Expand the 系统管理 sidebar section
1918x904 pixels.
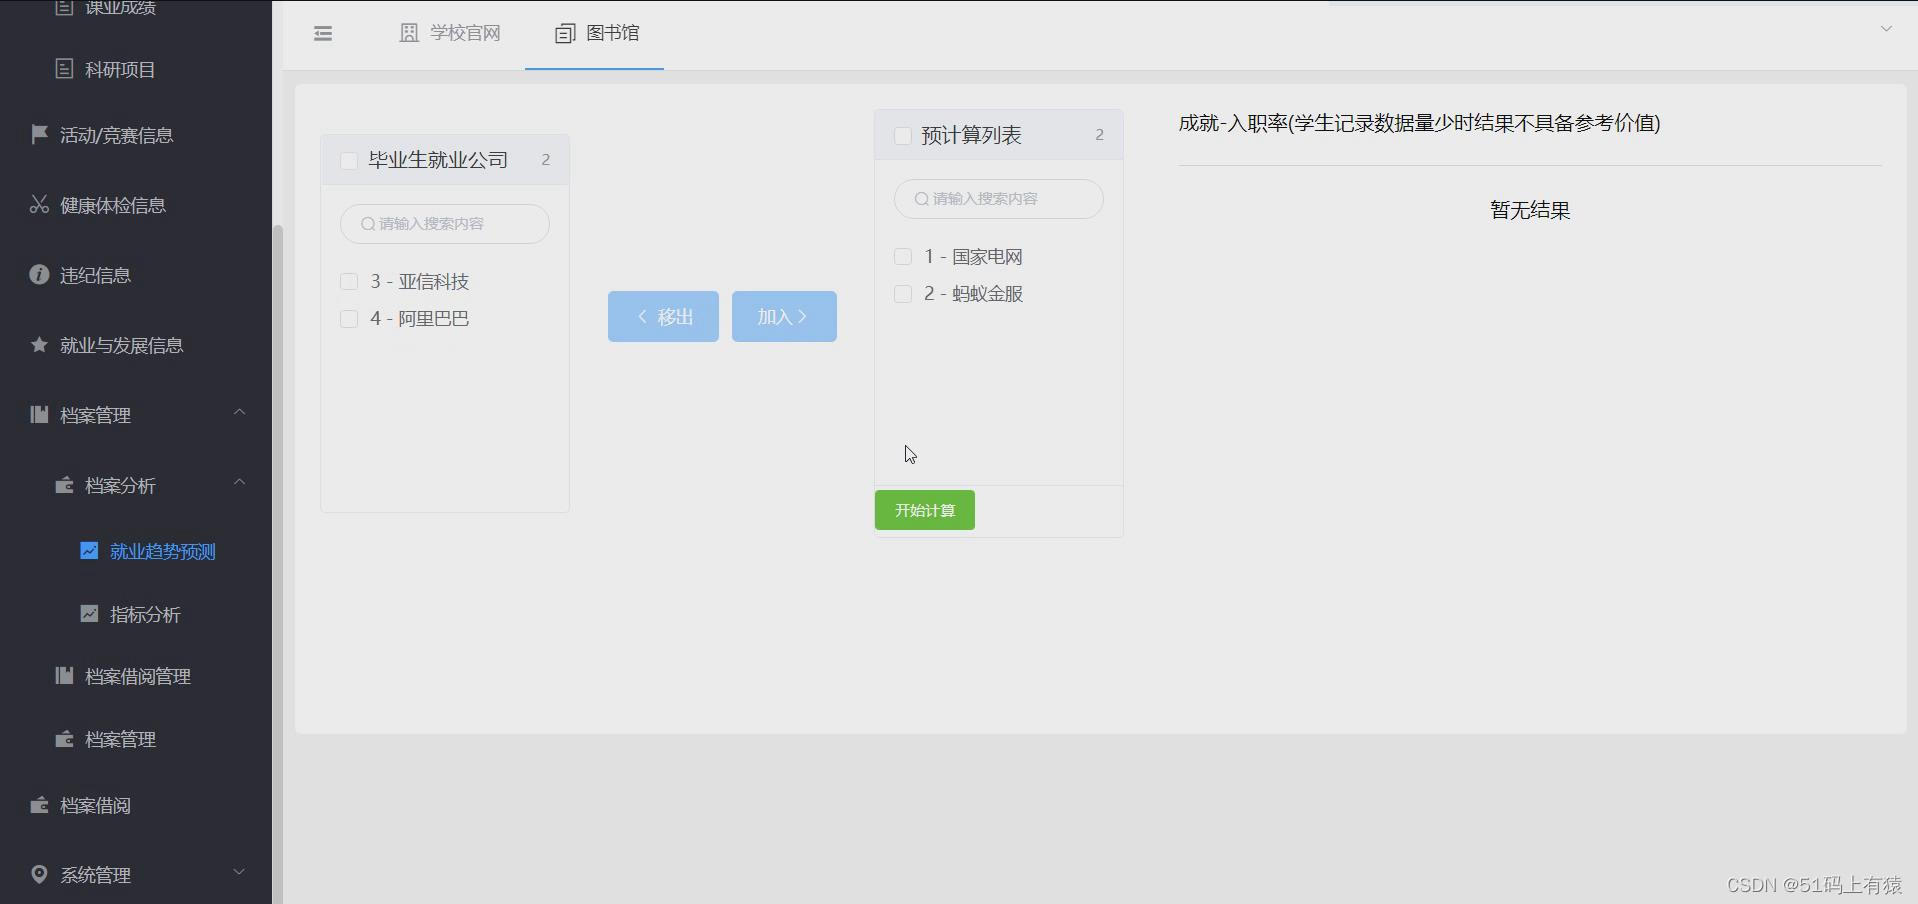pos(239,872)
